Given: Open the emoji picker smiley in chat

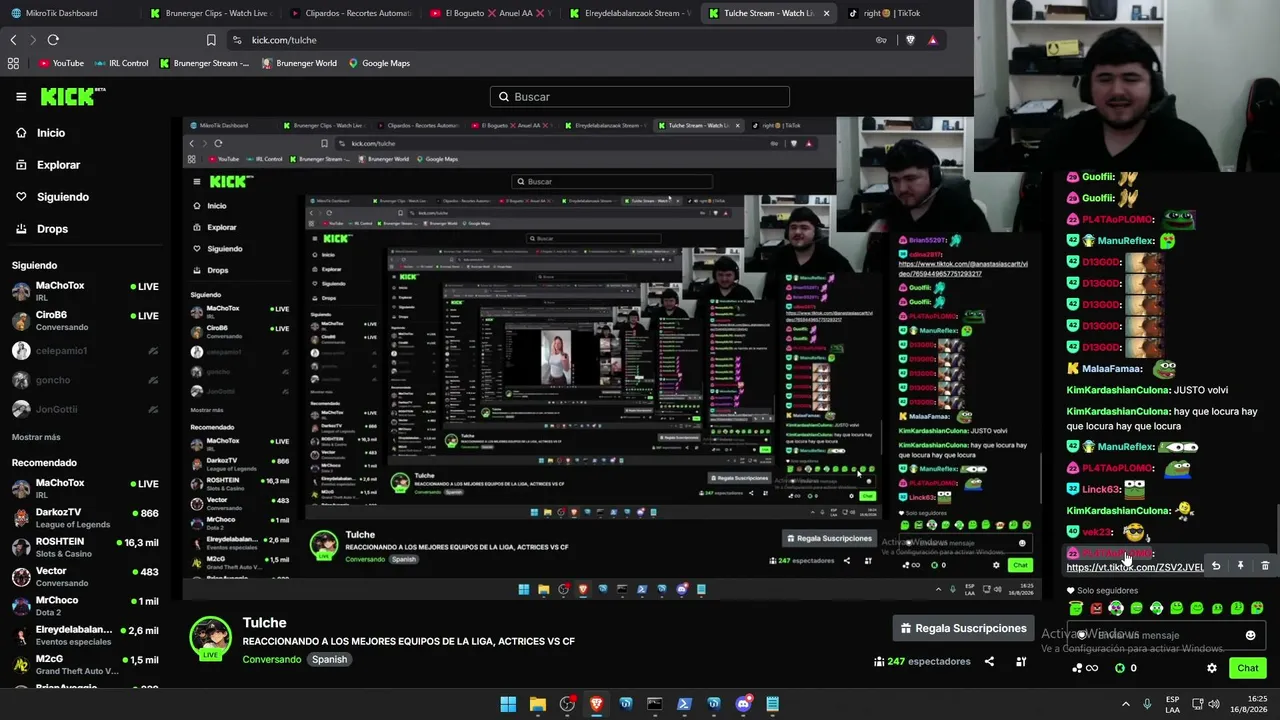Looking at the screenshot, I should [x=1250, y=635].
